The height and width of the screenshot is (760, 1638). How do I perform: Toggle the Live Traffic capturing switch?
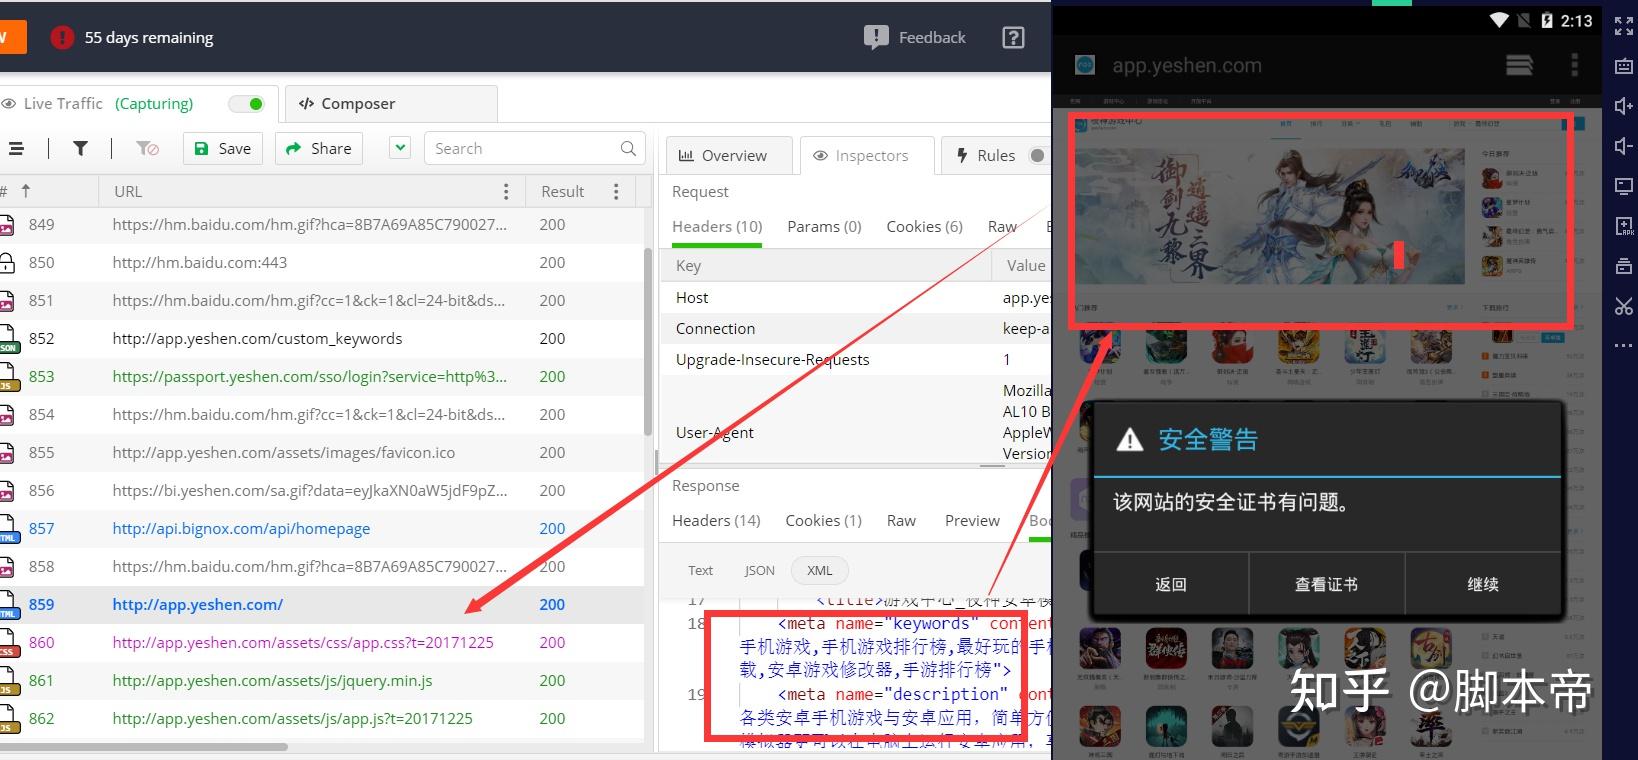[x=246, y=104]
